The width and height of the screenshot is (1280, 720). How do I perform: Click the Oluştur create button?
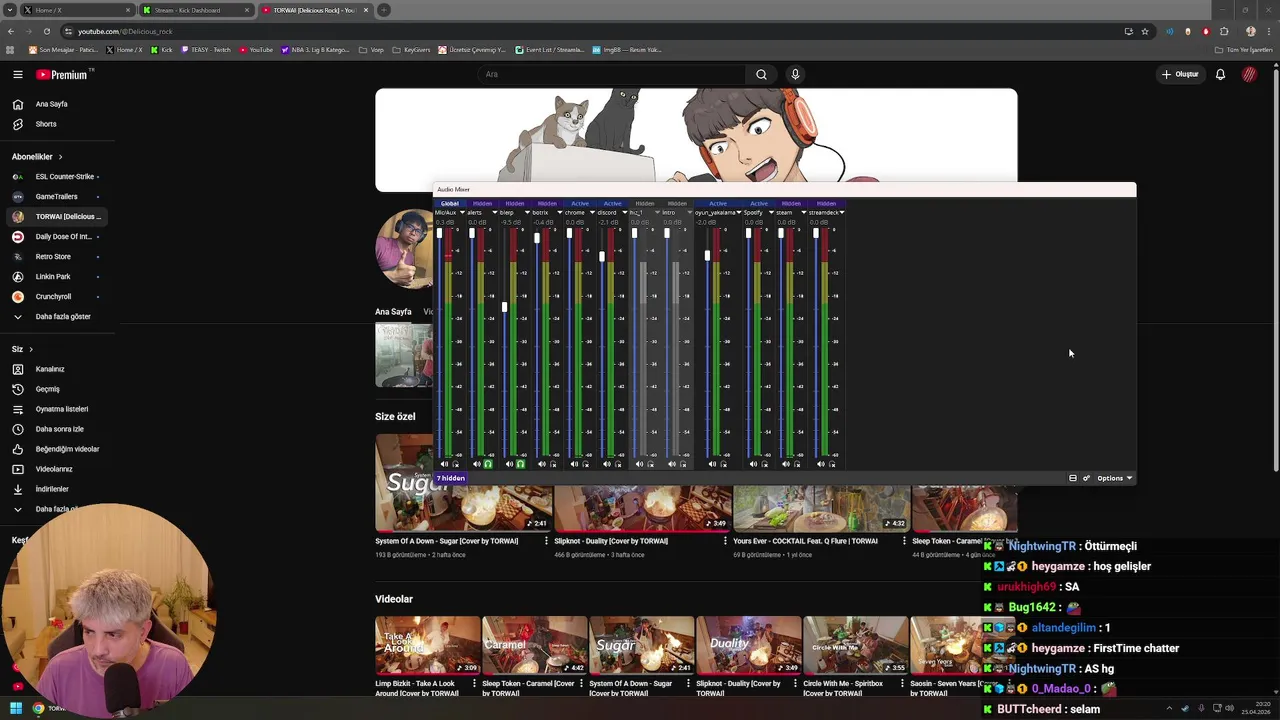click(1180, 74)
